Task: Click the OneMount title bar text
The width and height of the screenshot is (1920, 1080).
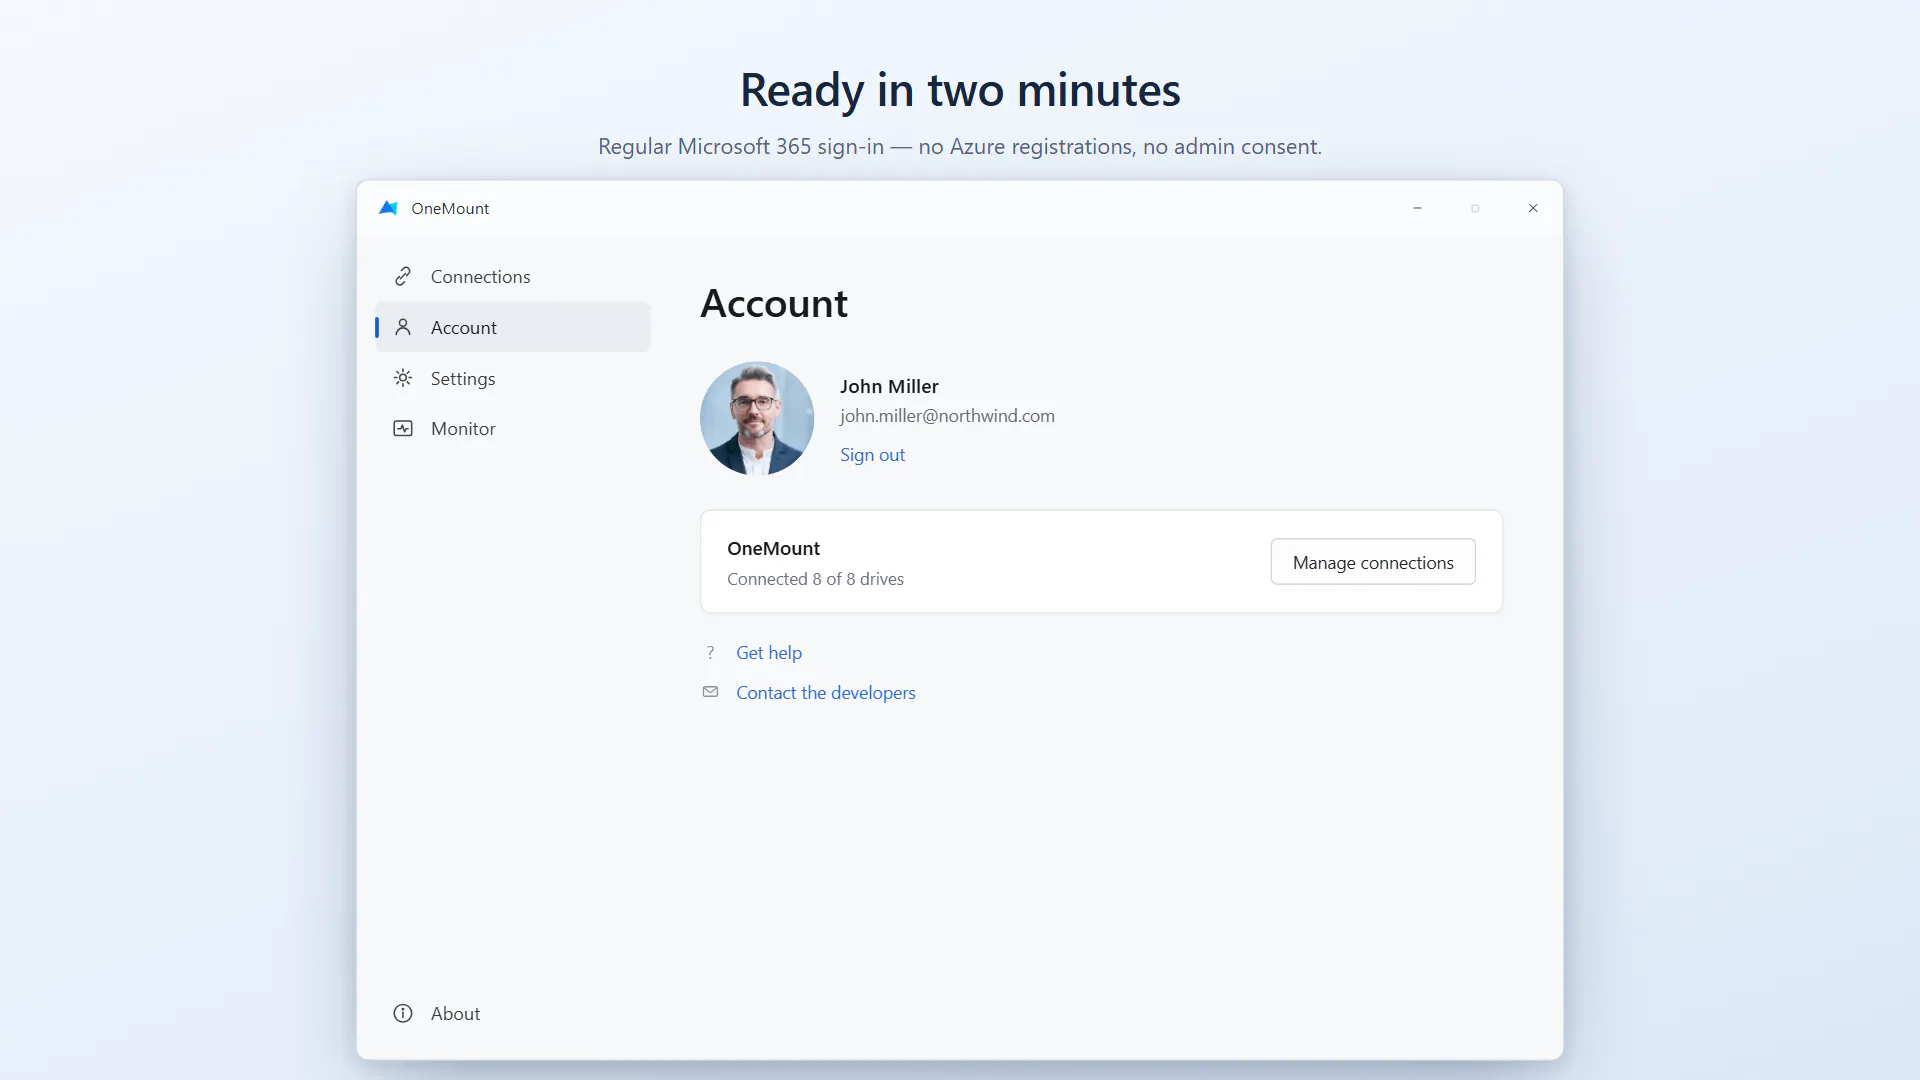Action: [x=450, y=208]
